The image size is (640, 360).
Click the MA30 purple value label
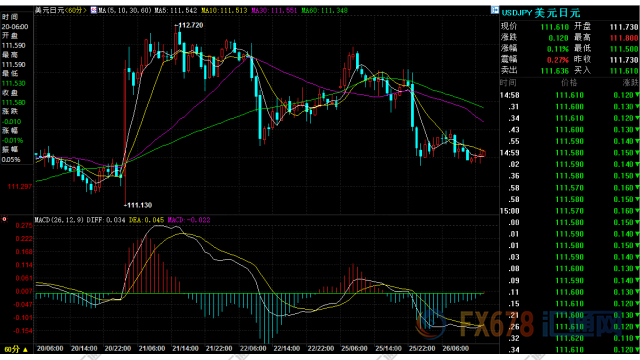[x=274, y=10]
